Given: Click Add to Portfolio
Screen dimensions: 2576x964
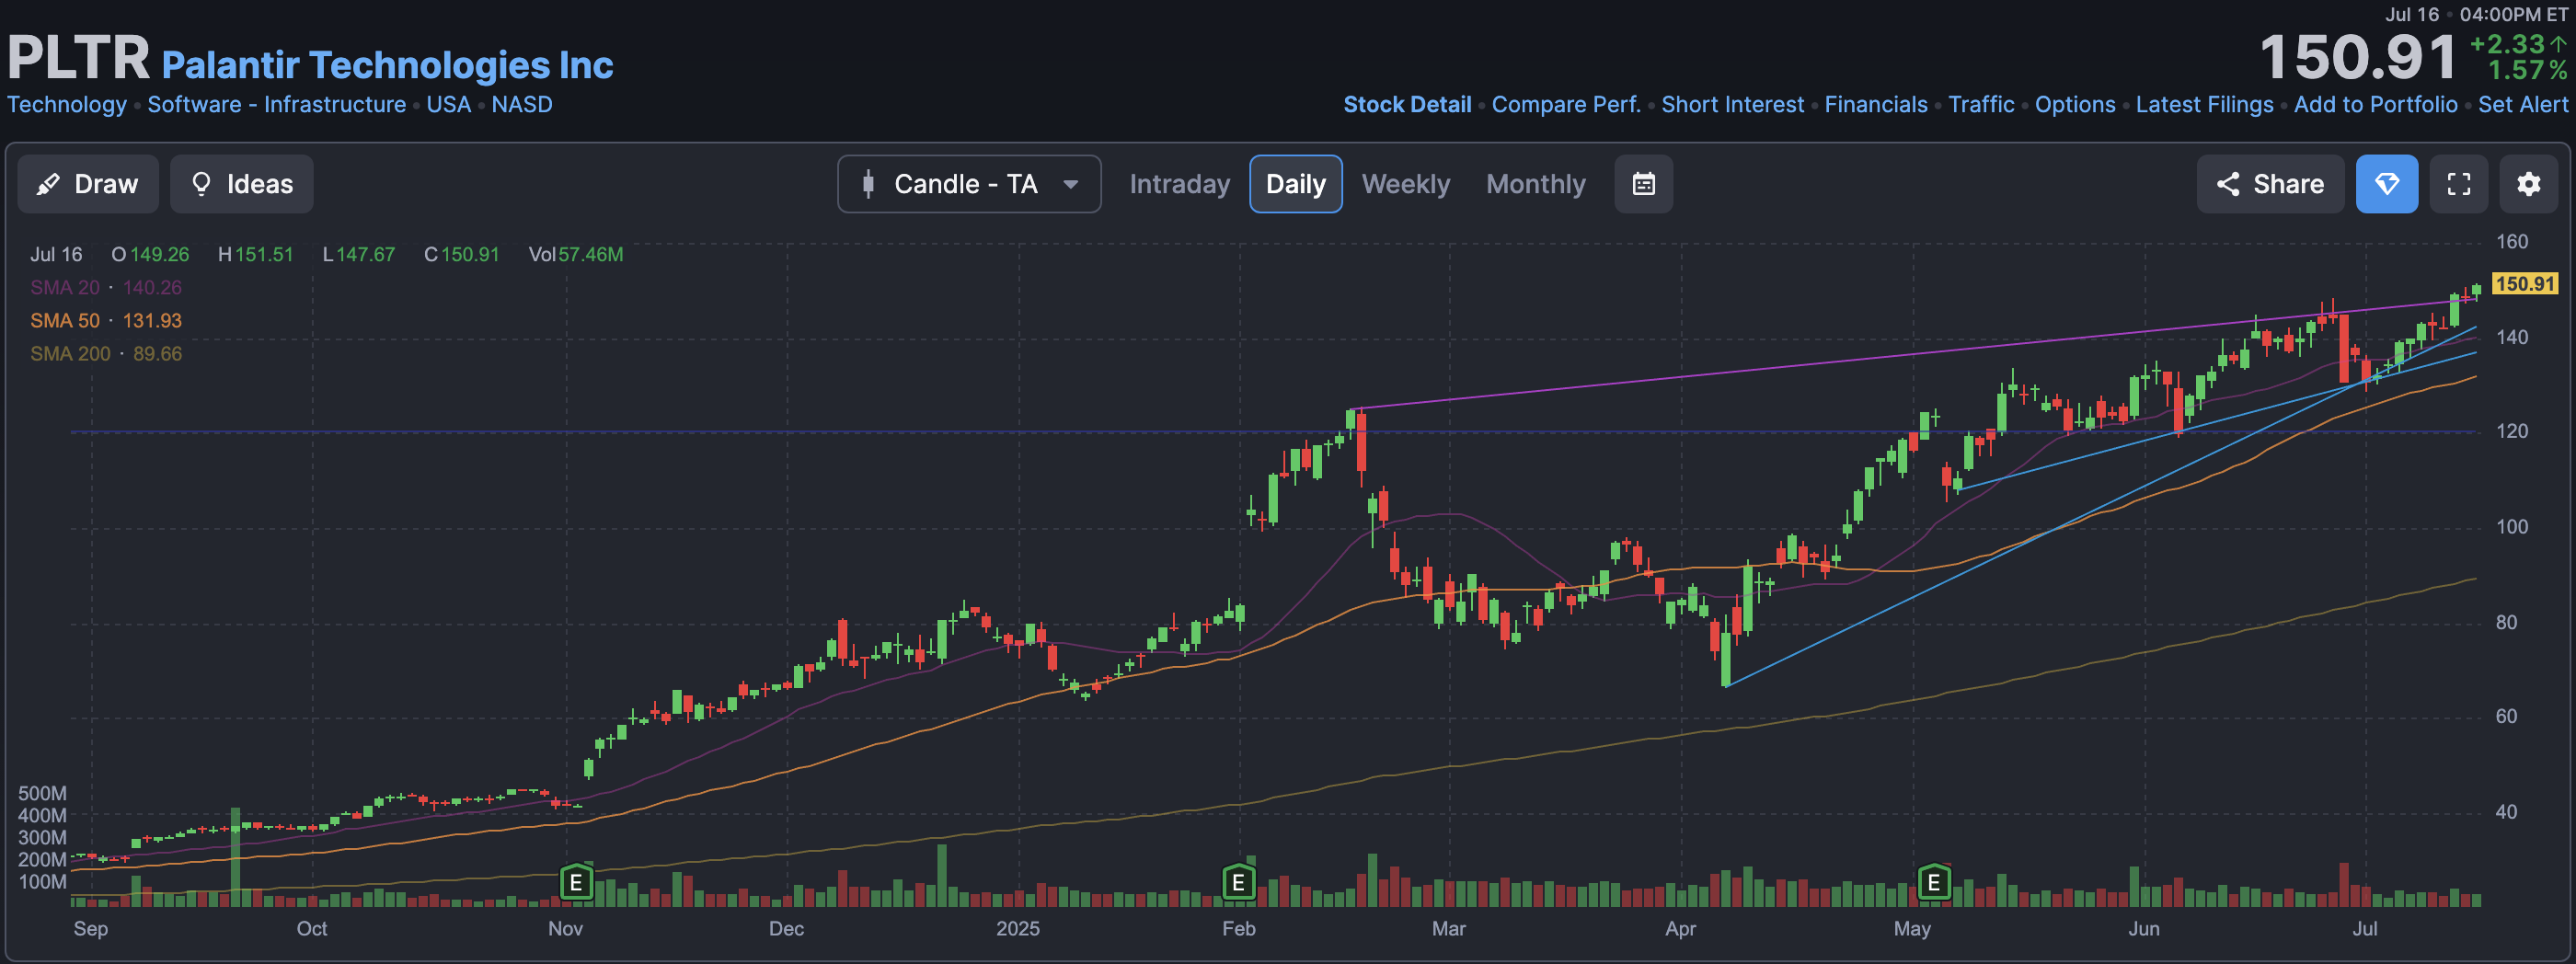Looking at the screenshot, I should [x=2375, y=104].
